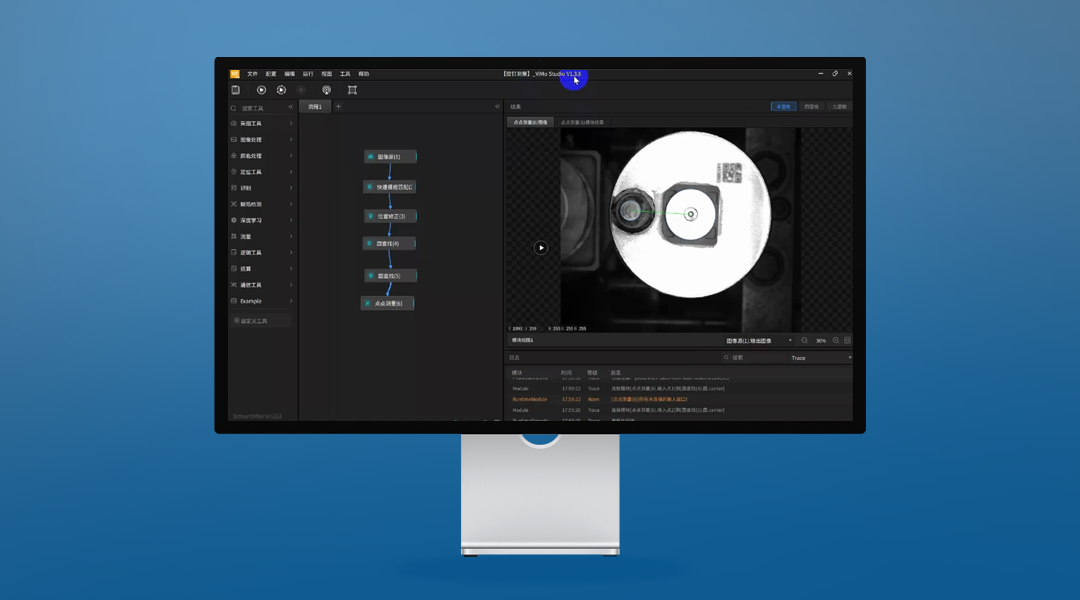Open the 图像源(1).输出图像 image source dropdown
This screenshot has height=600, width=1080.
click(x=758, y=340)
